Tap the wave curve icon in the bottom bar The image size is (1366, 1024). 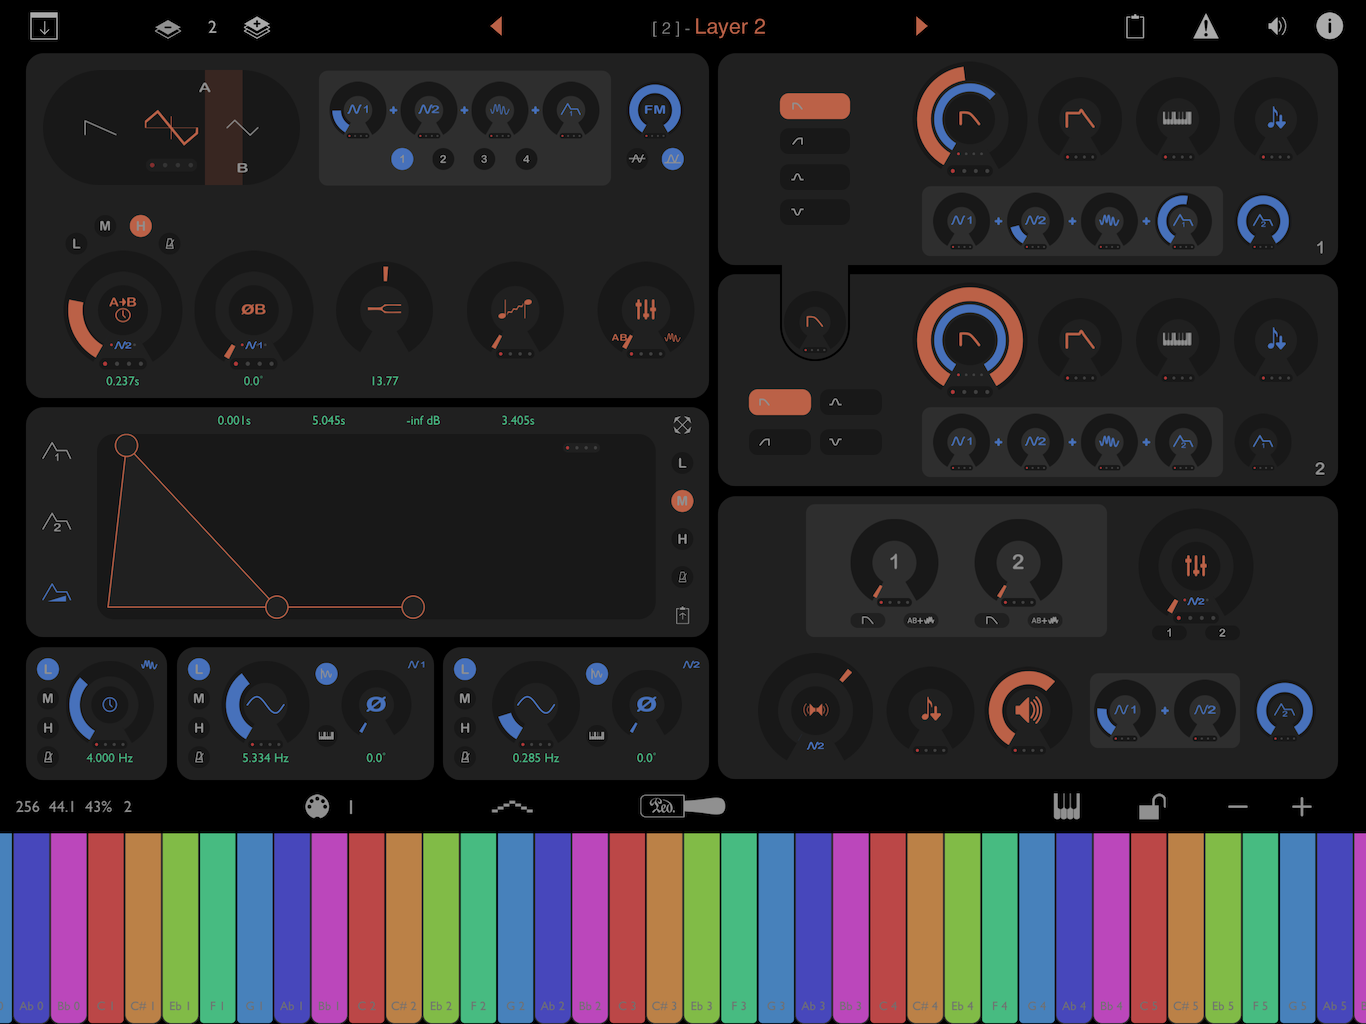click(512, 807)
